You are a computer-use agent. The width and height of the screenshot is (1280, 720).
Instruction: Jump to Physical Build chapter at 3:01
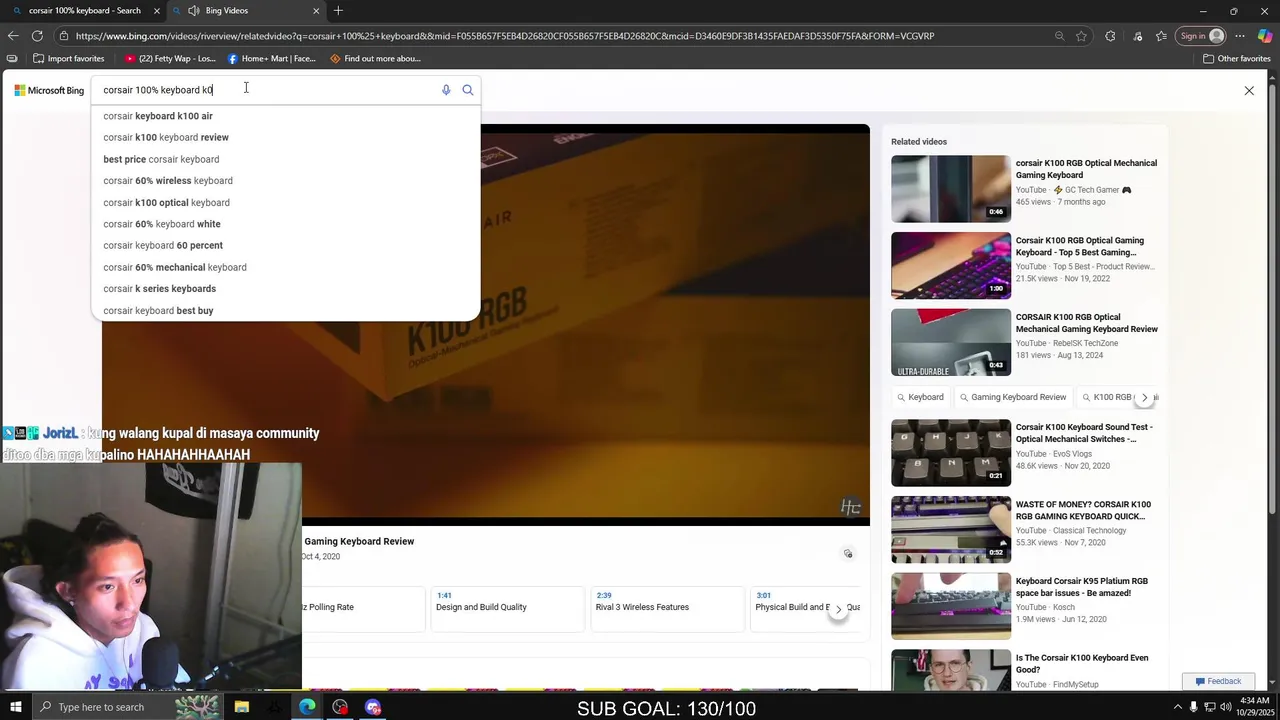pyautogui.click(x=805, y=608)
